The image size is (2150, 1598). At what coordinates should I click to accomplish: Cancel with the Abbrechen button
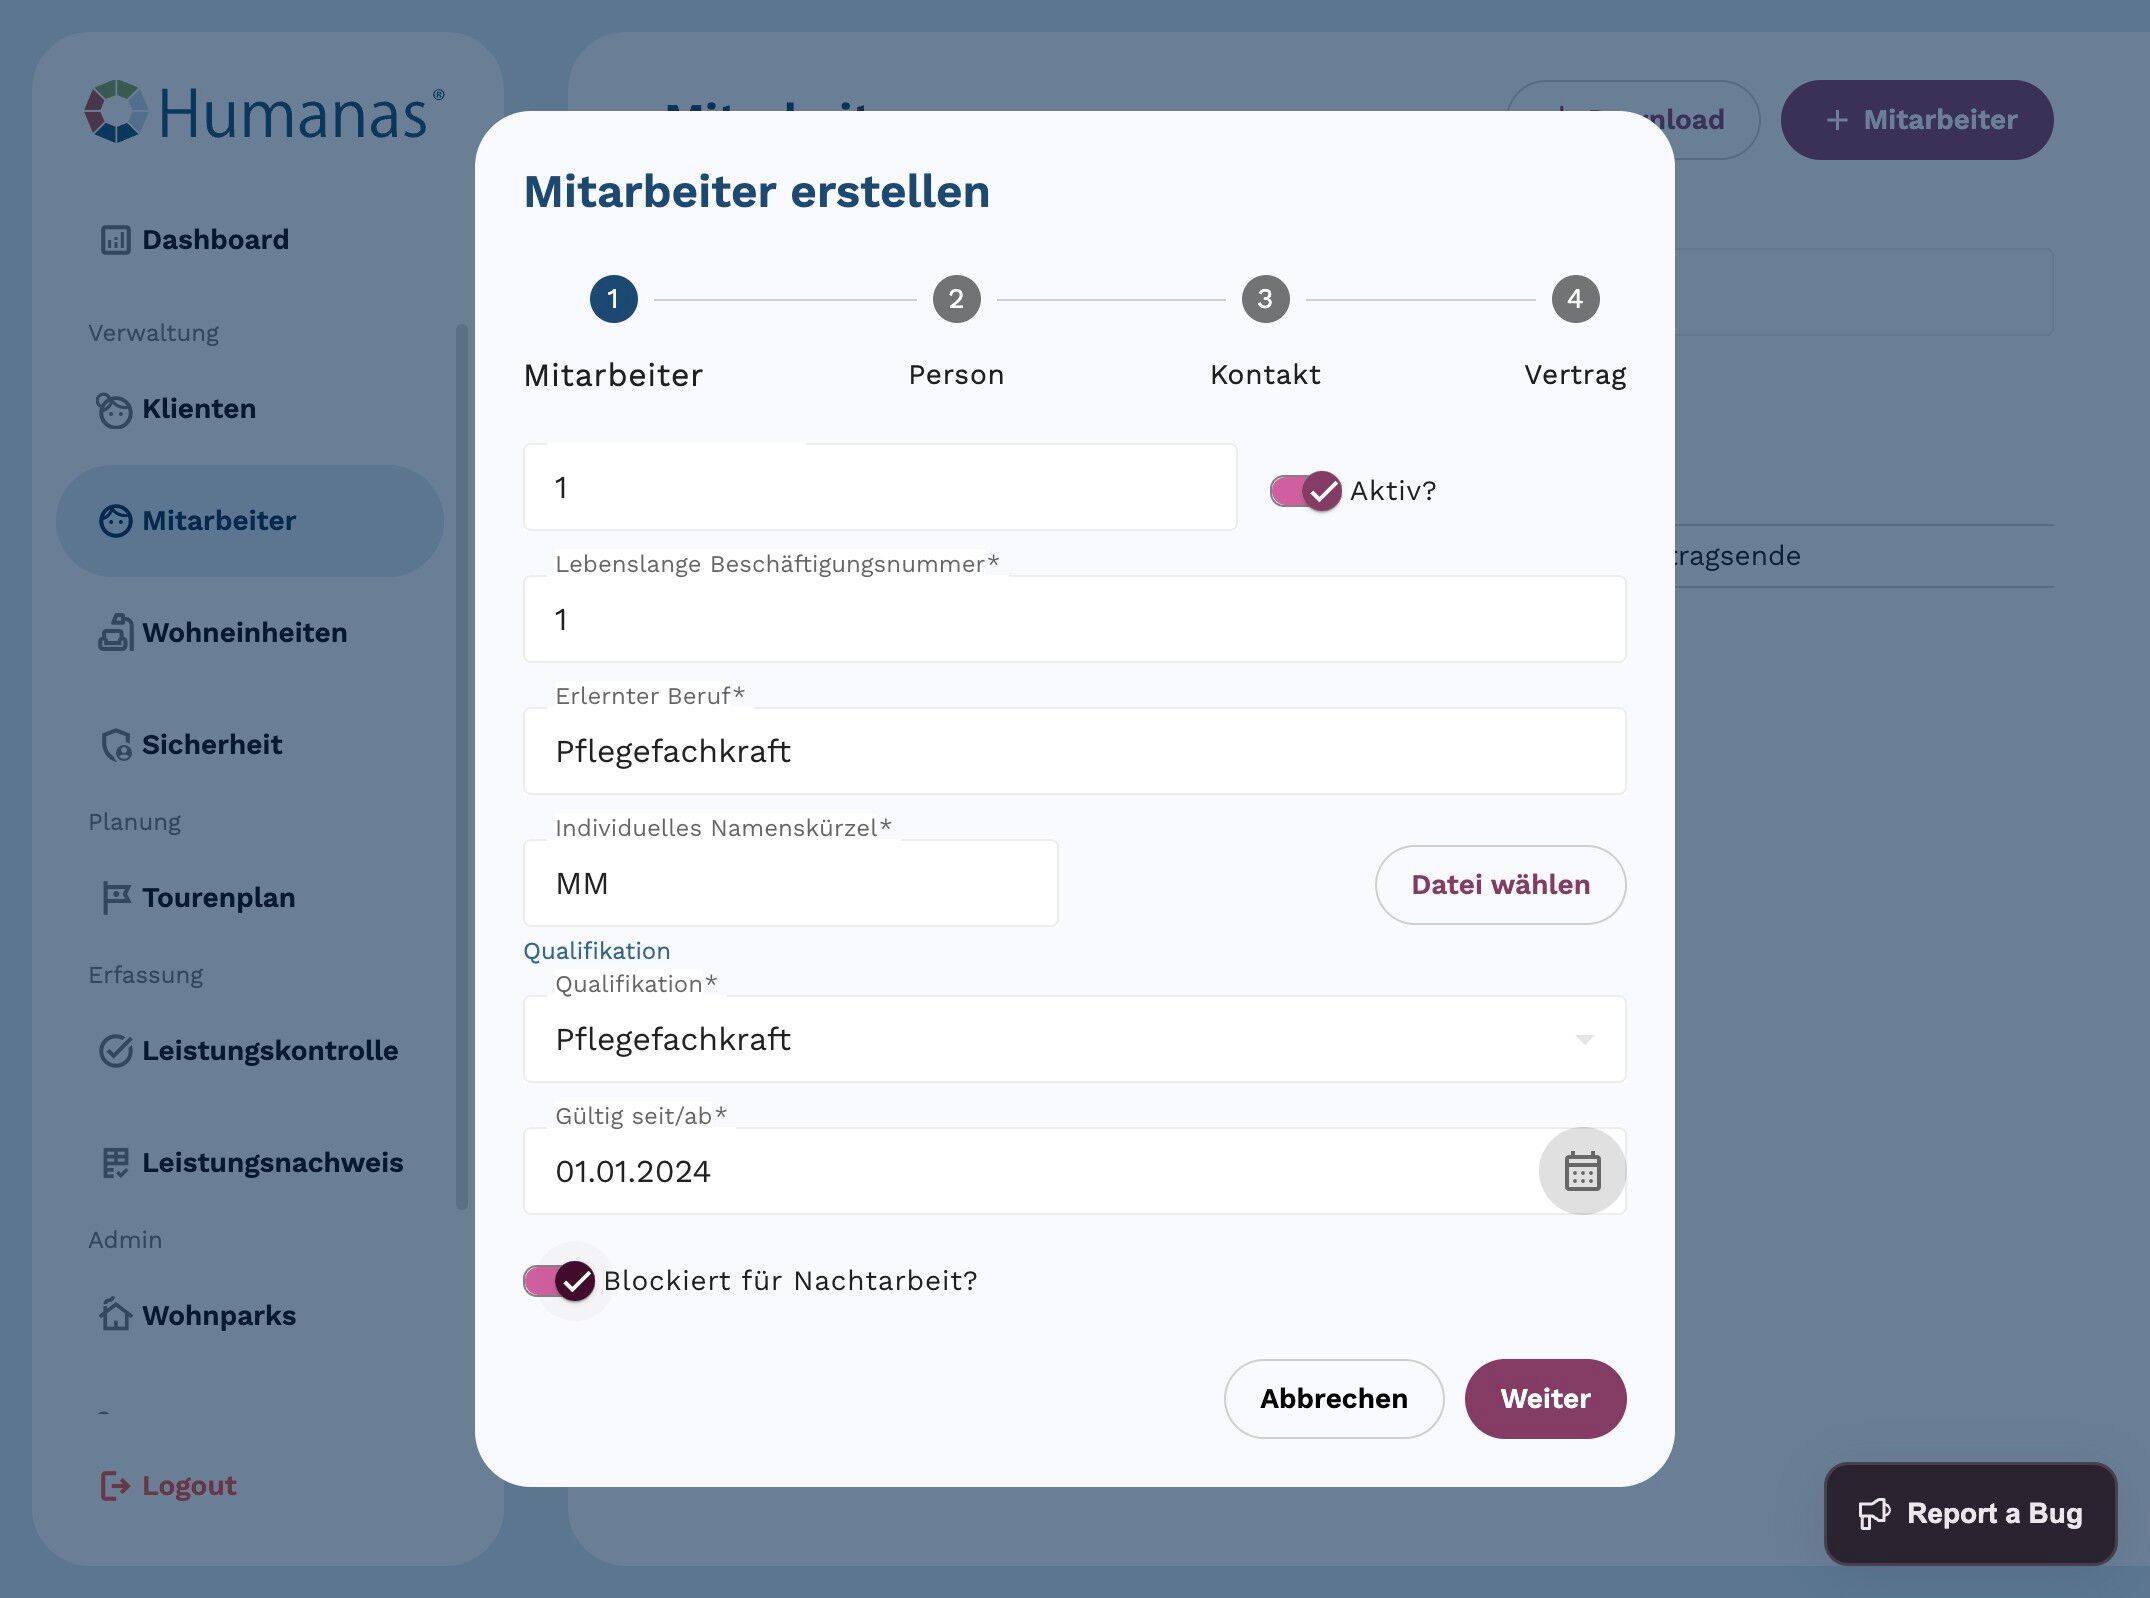coord(1334,1399)
